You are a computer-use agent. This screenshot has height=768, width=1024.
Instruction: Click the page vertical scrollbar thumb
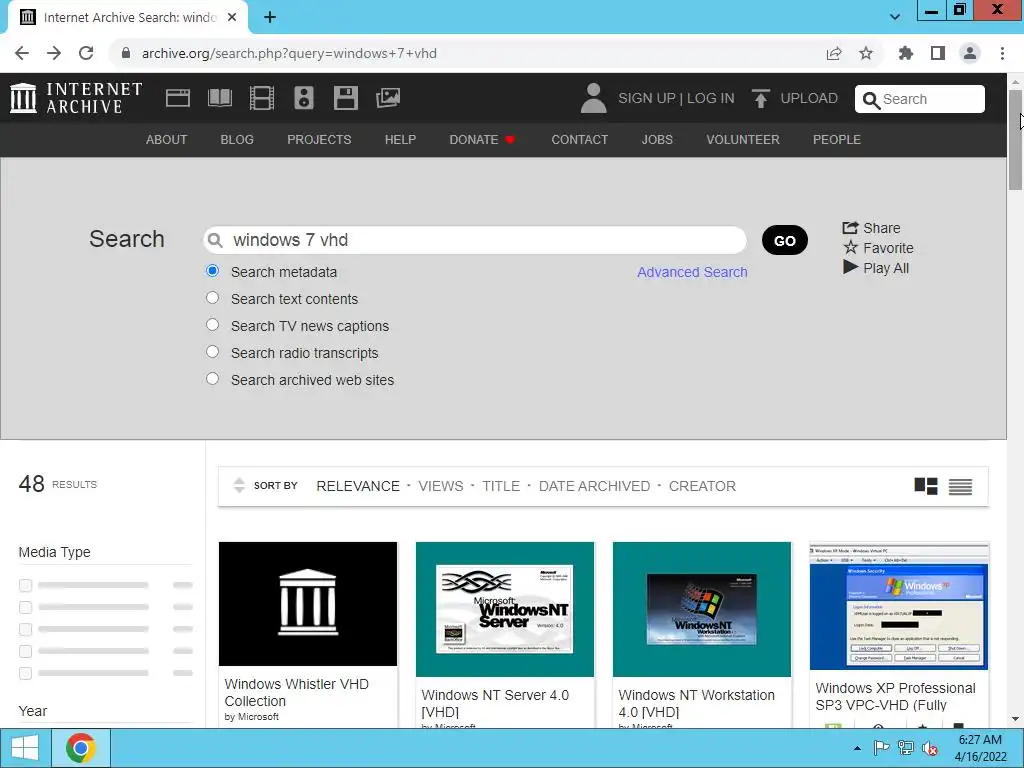click(x=1015, y=140)
